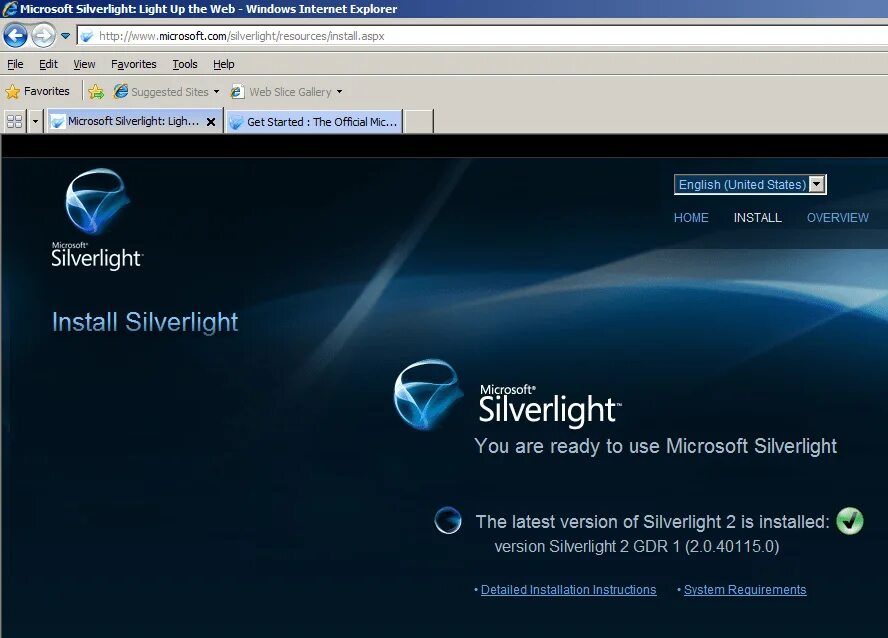The image size is (888, 638).
Task: Click the Forward navigation arrow button
Action: pos(43,36)
